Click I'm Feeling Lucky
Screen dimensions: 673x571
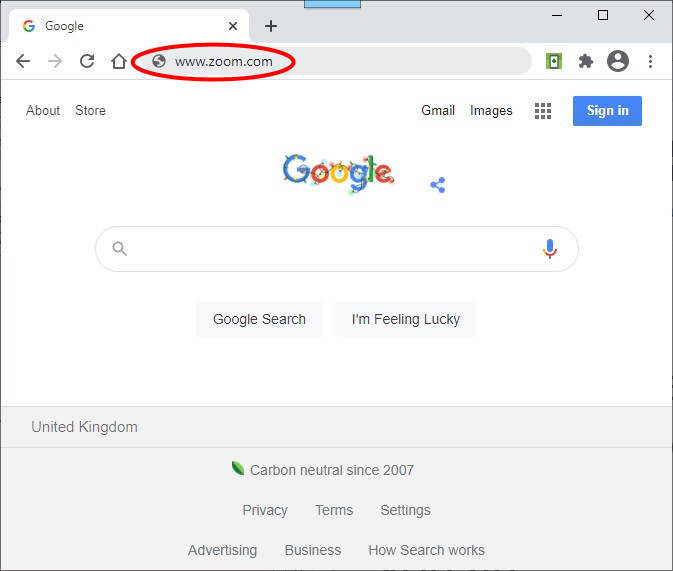(406, 319)
